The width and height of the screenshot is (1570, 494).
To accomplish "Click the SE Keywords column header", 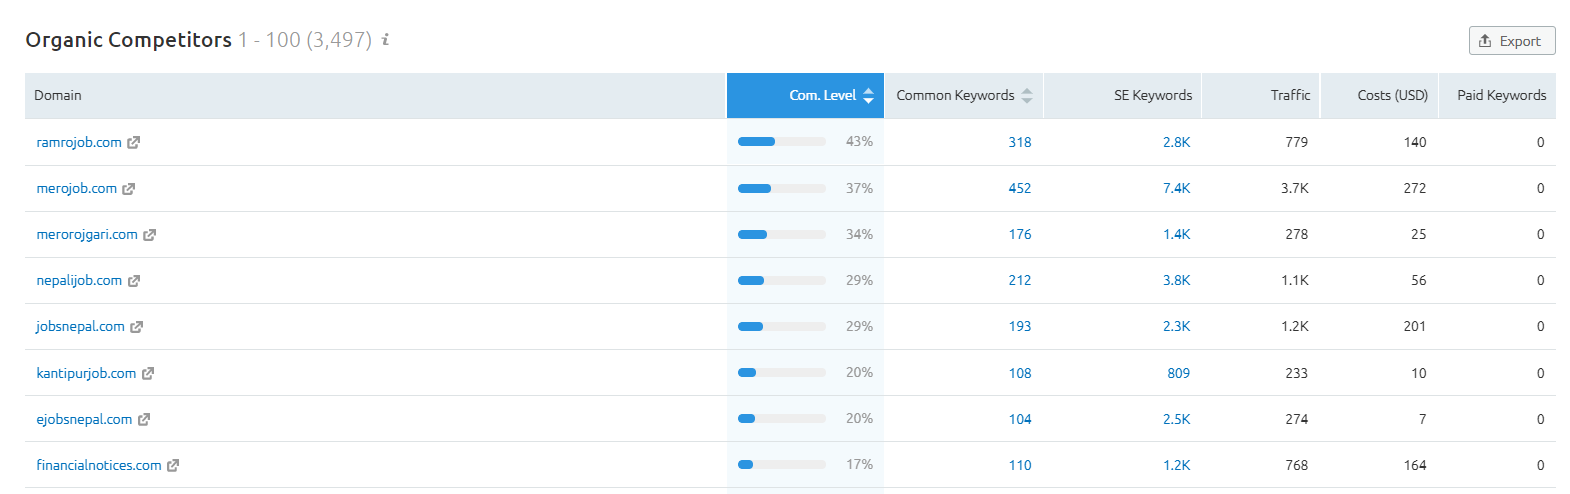I will click(x=1152, y=96).
